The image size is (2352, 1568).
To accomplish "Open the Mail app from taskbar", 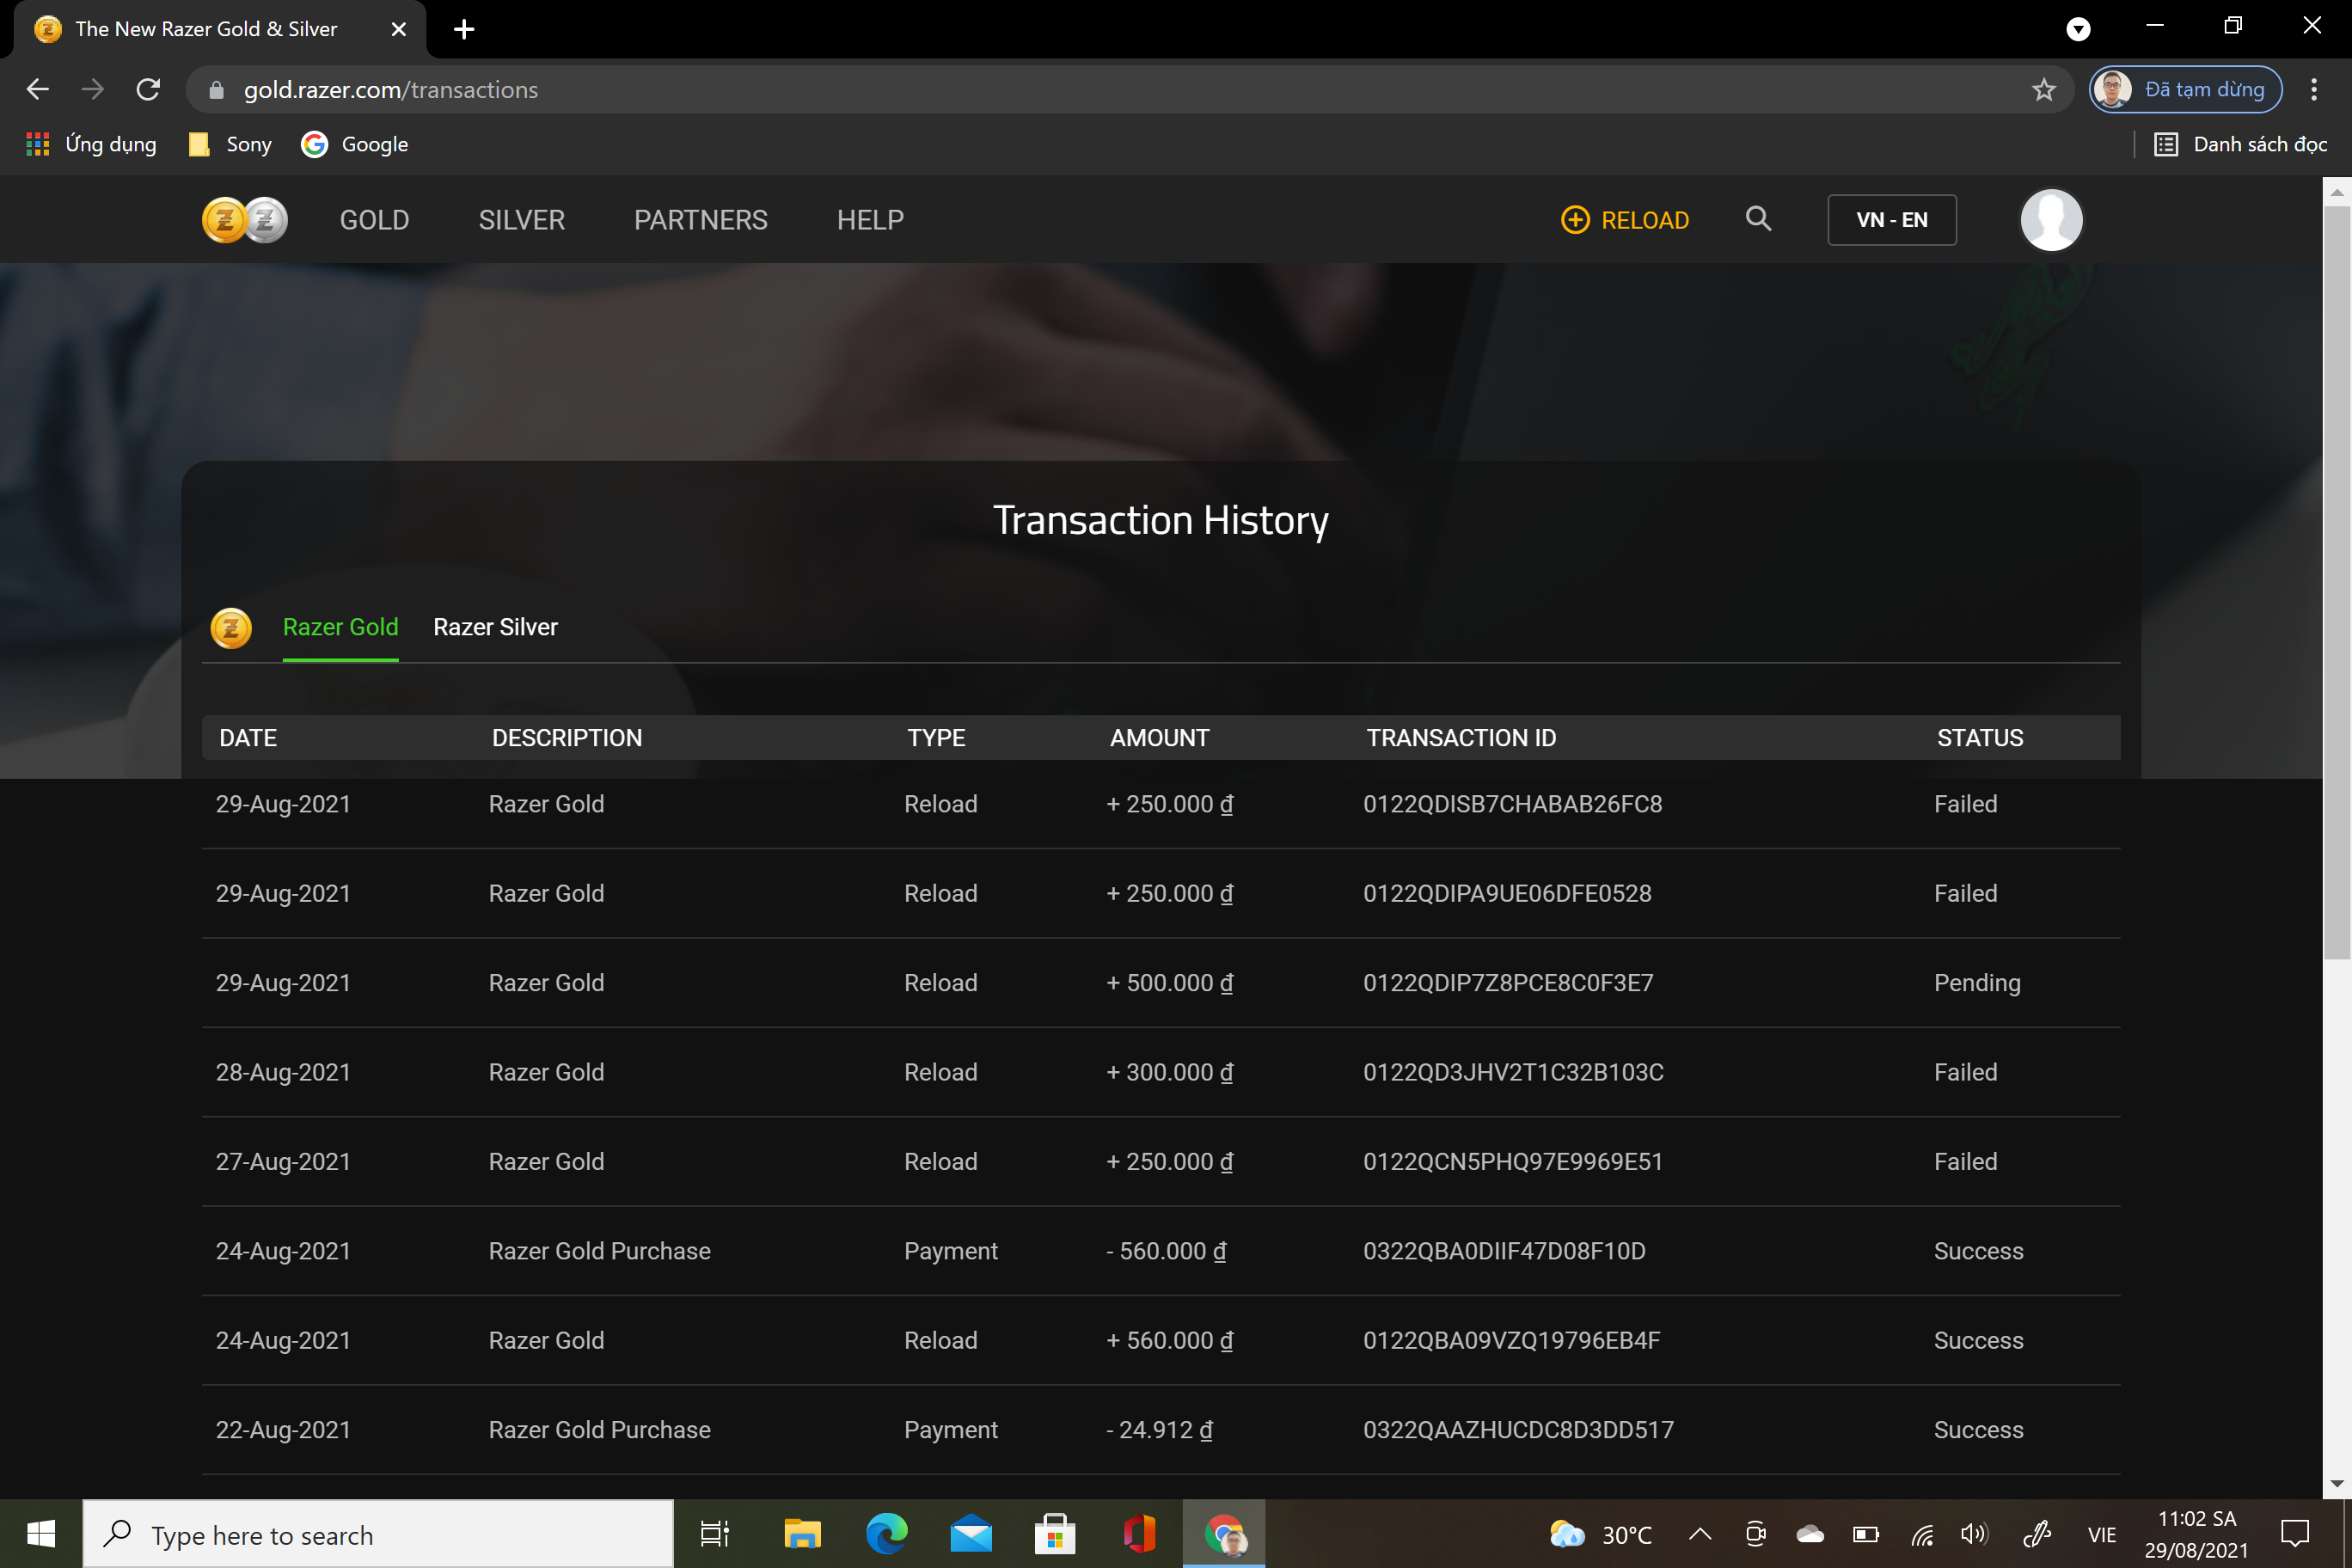I will [971, 1534].
